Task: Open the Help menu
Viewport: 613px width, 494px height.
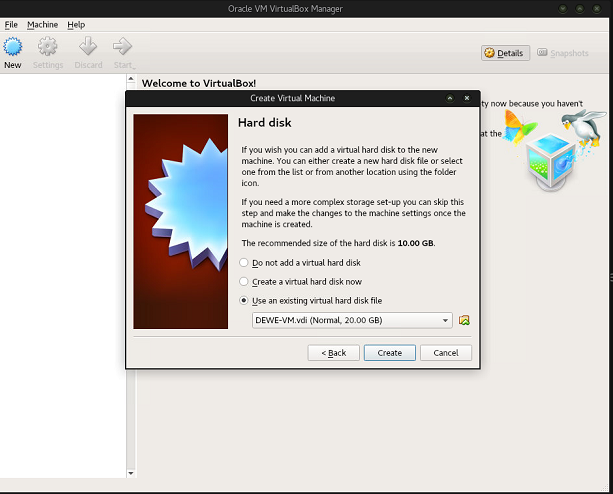Action: pos(76,25)
